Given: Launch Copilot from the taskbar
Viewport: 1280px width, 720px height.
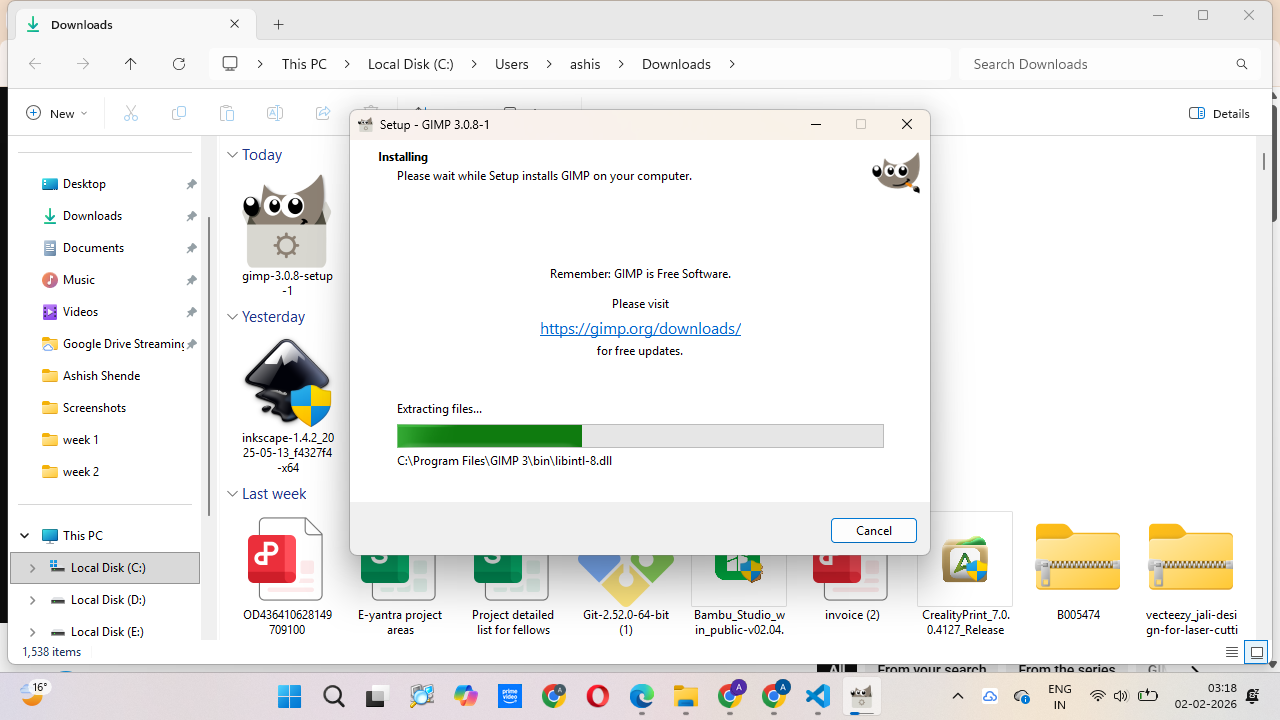Looking at the screenshot, I should point(466,696).
